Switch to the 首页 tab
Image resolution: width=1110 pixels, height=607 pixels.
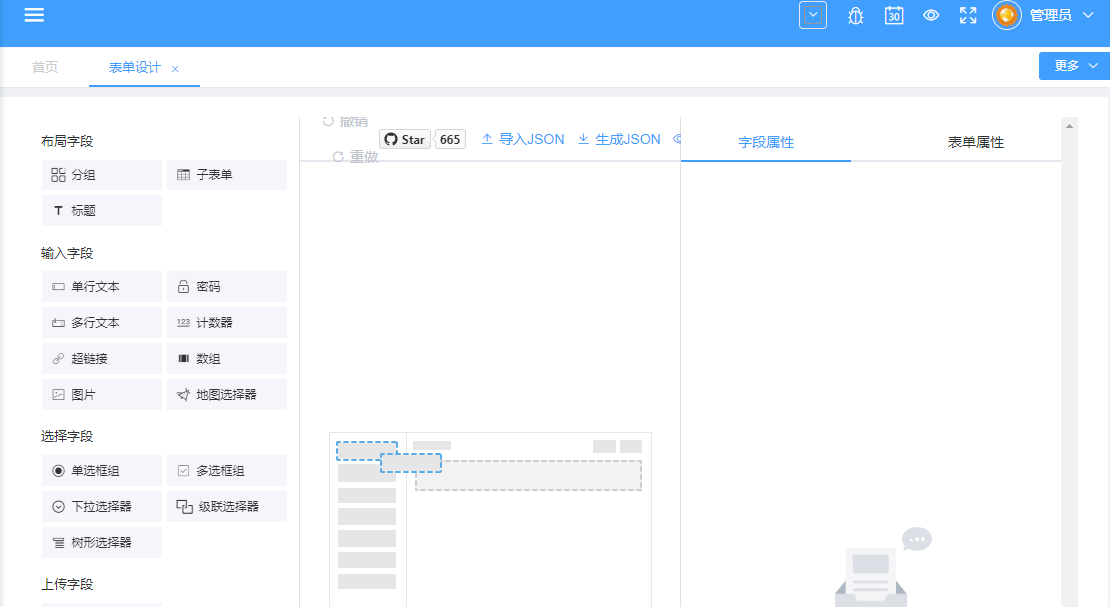click(x=45, y=67)
